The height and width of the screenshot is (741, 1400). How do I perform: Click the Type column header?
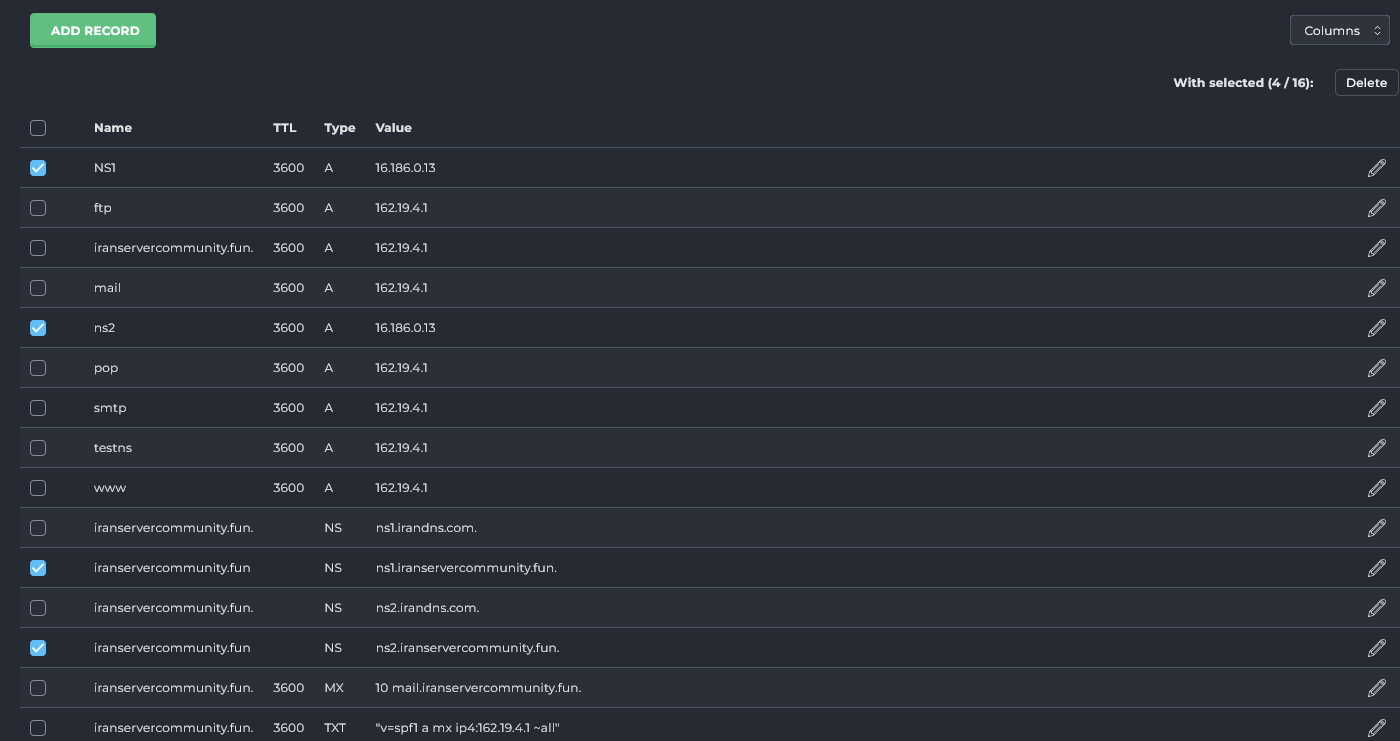(340, 128)
